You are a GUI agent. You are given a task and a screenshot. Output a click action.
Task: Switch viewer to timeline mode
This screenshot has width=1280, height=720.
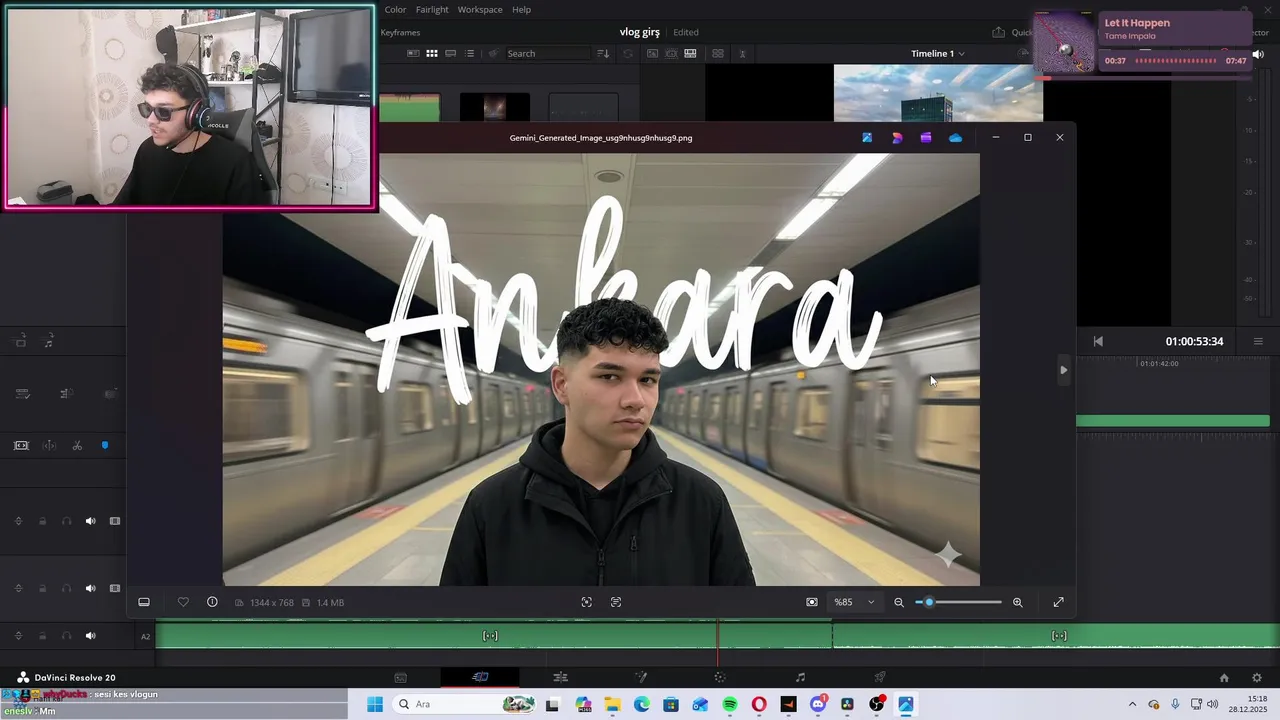point(690,53)
